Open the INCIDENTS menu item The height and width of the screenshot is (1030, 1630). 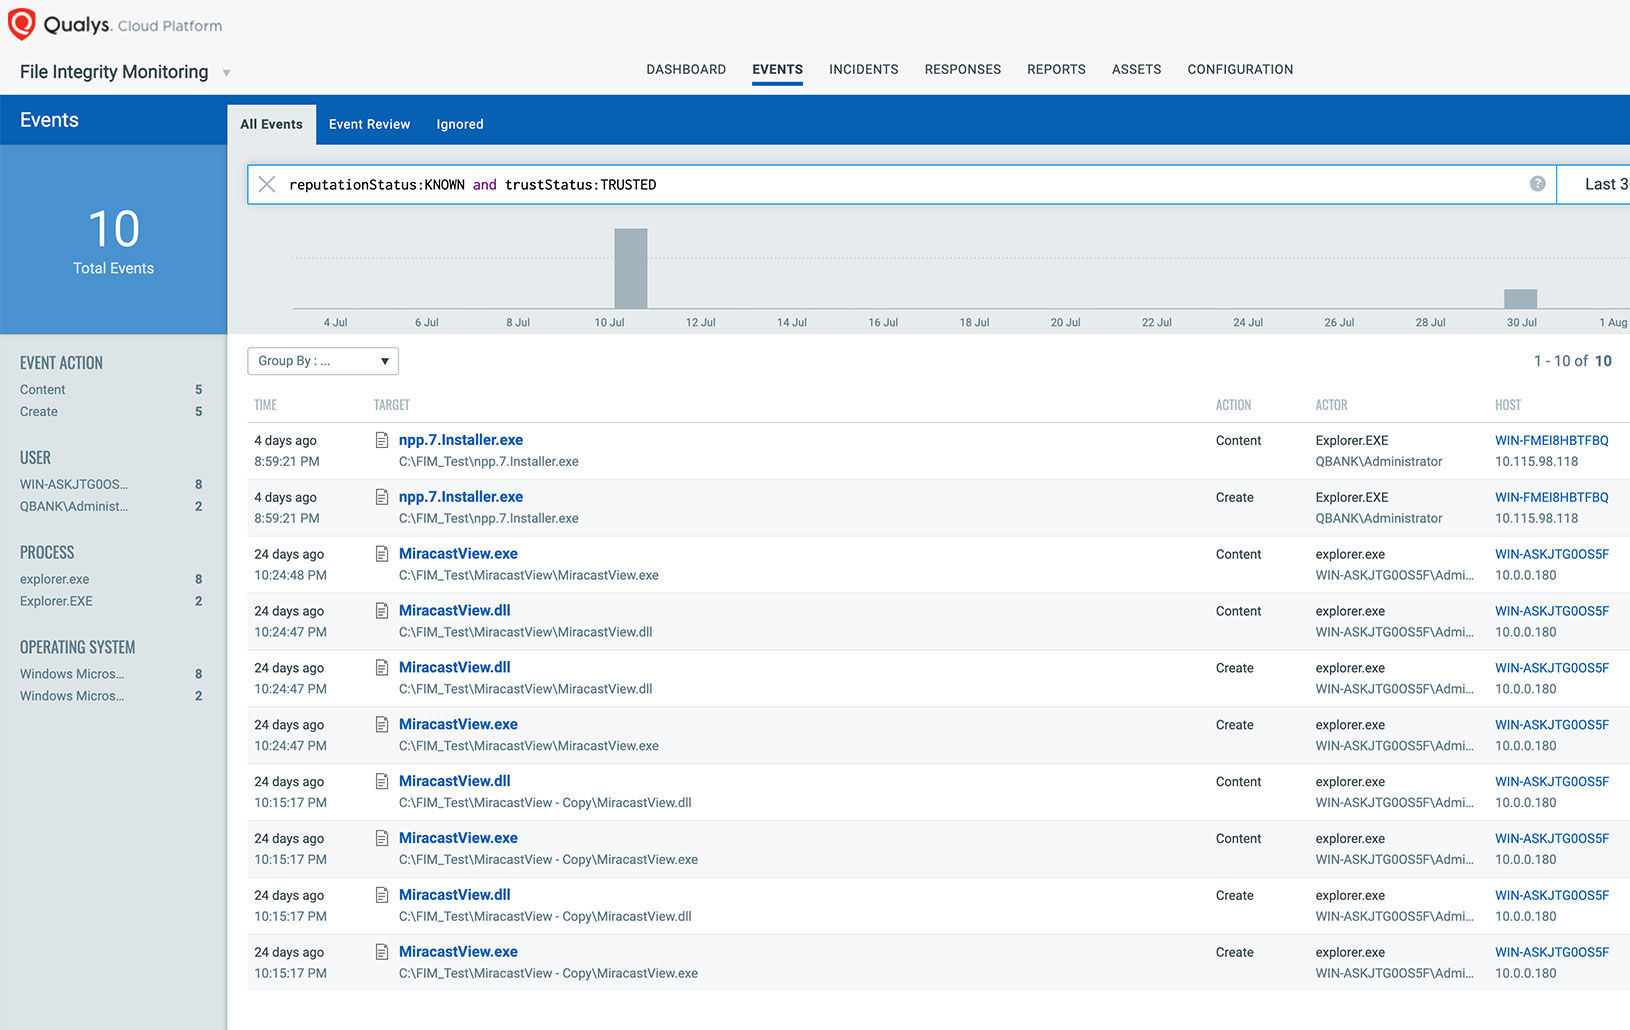pyautogui.click(x=863, y=69)
